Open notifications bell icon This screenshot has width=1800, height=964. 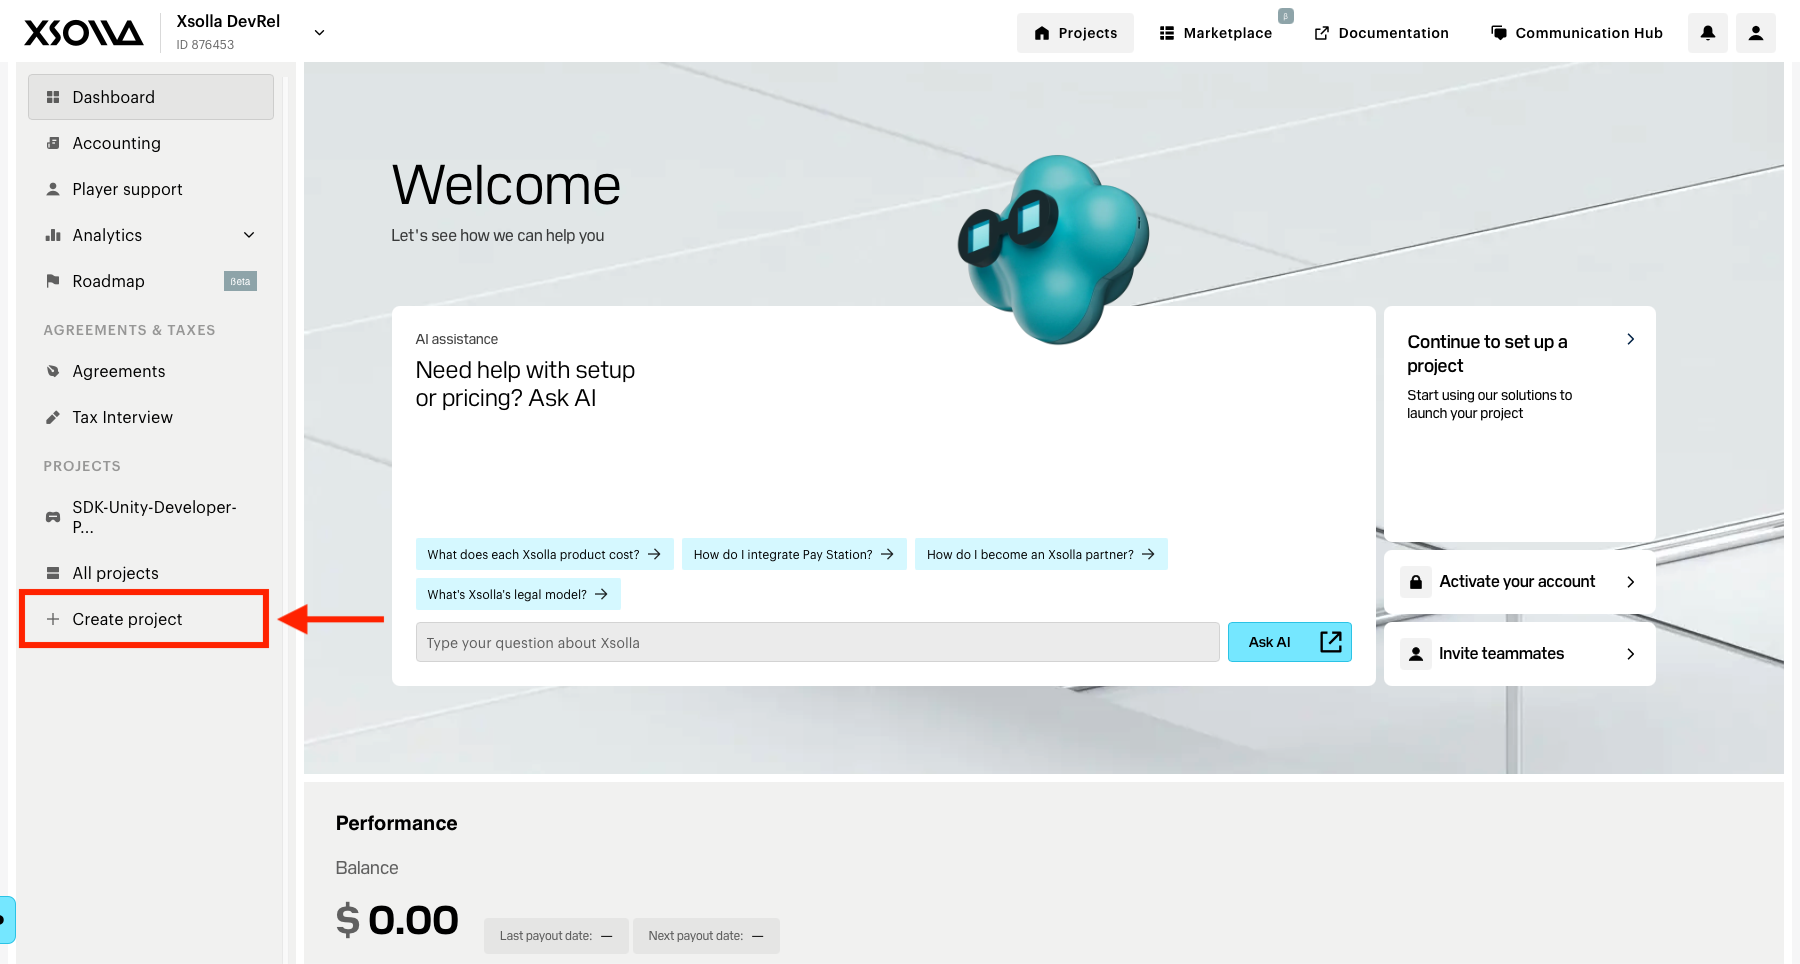1708,33
